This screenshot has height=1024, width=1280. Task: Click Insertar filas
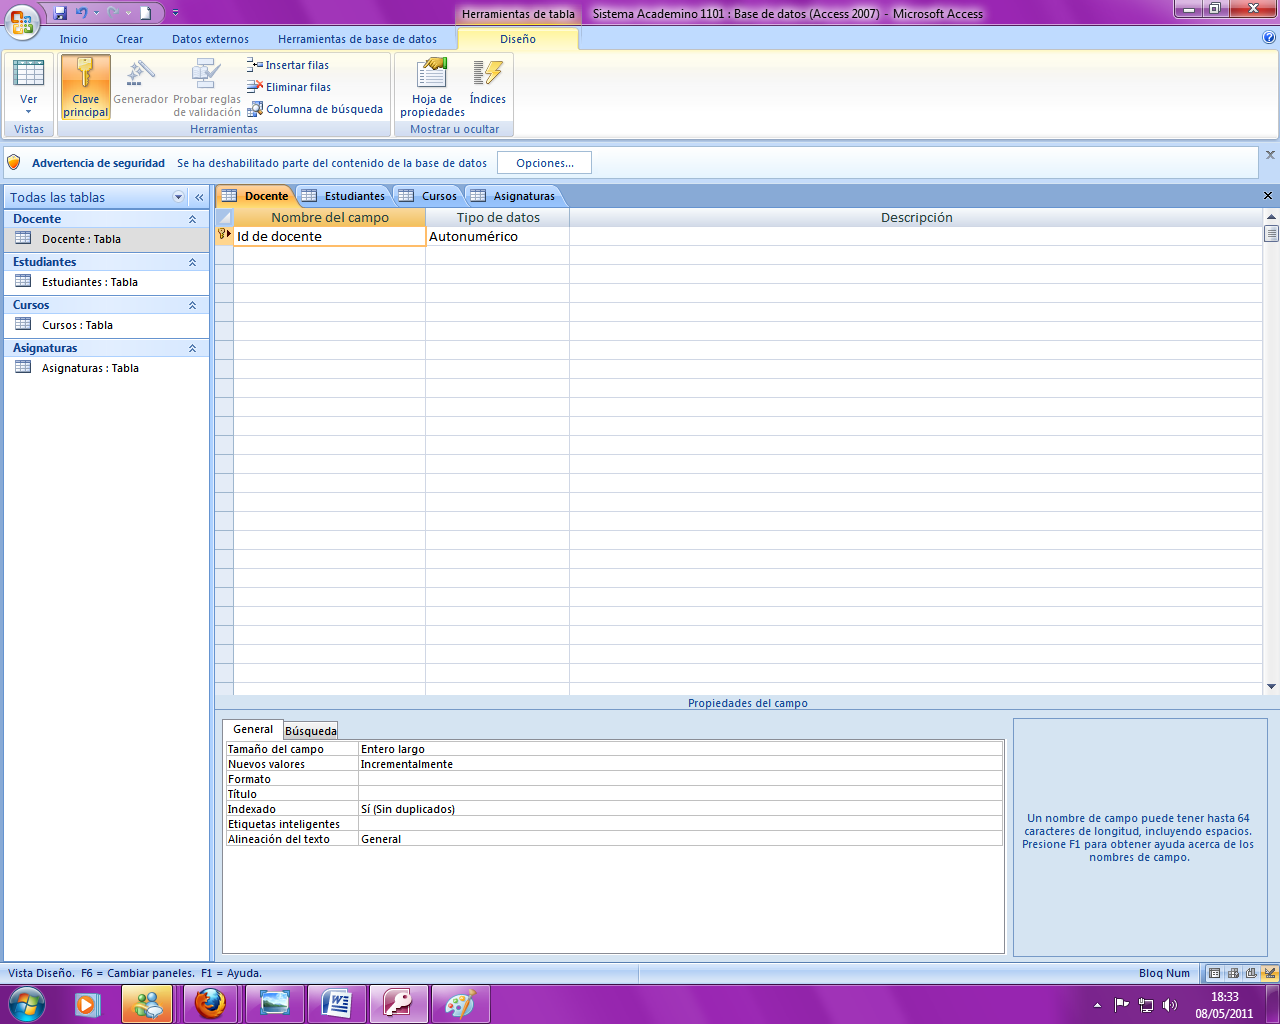coord(288,65)
